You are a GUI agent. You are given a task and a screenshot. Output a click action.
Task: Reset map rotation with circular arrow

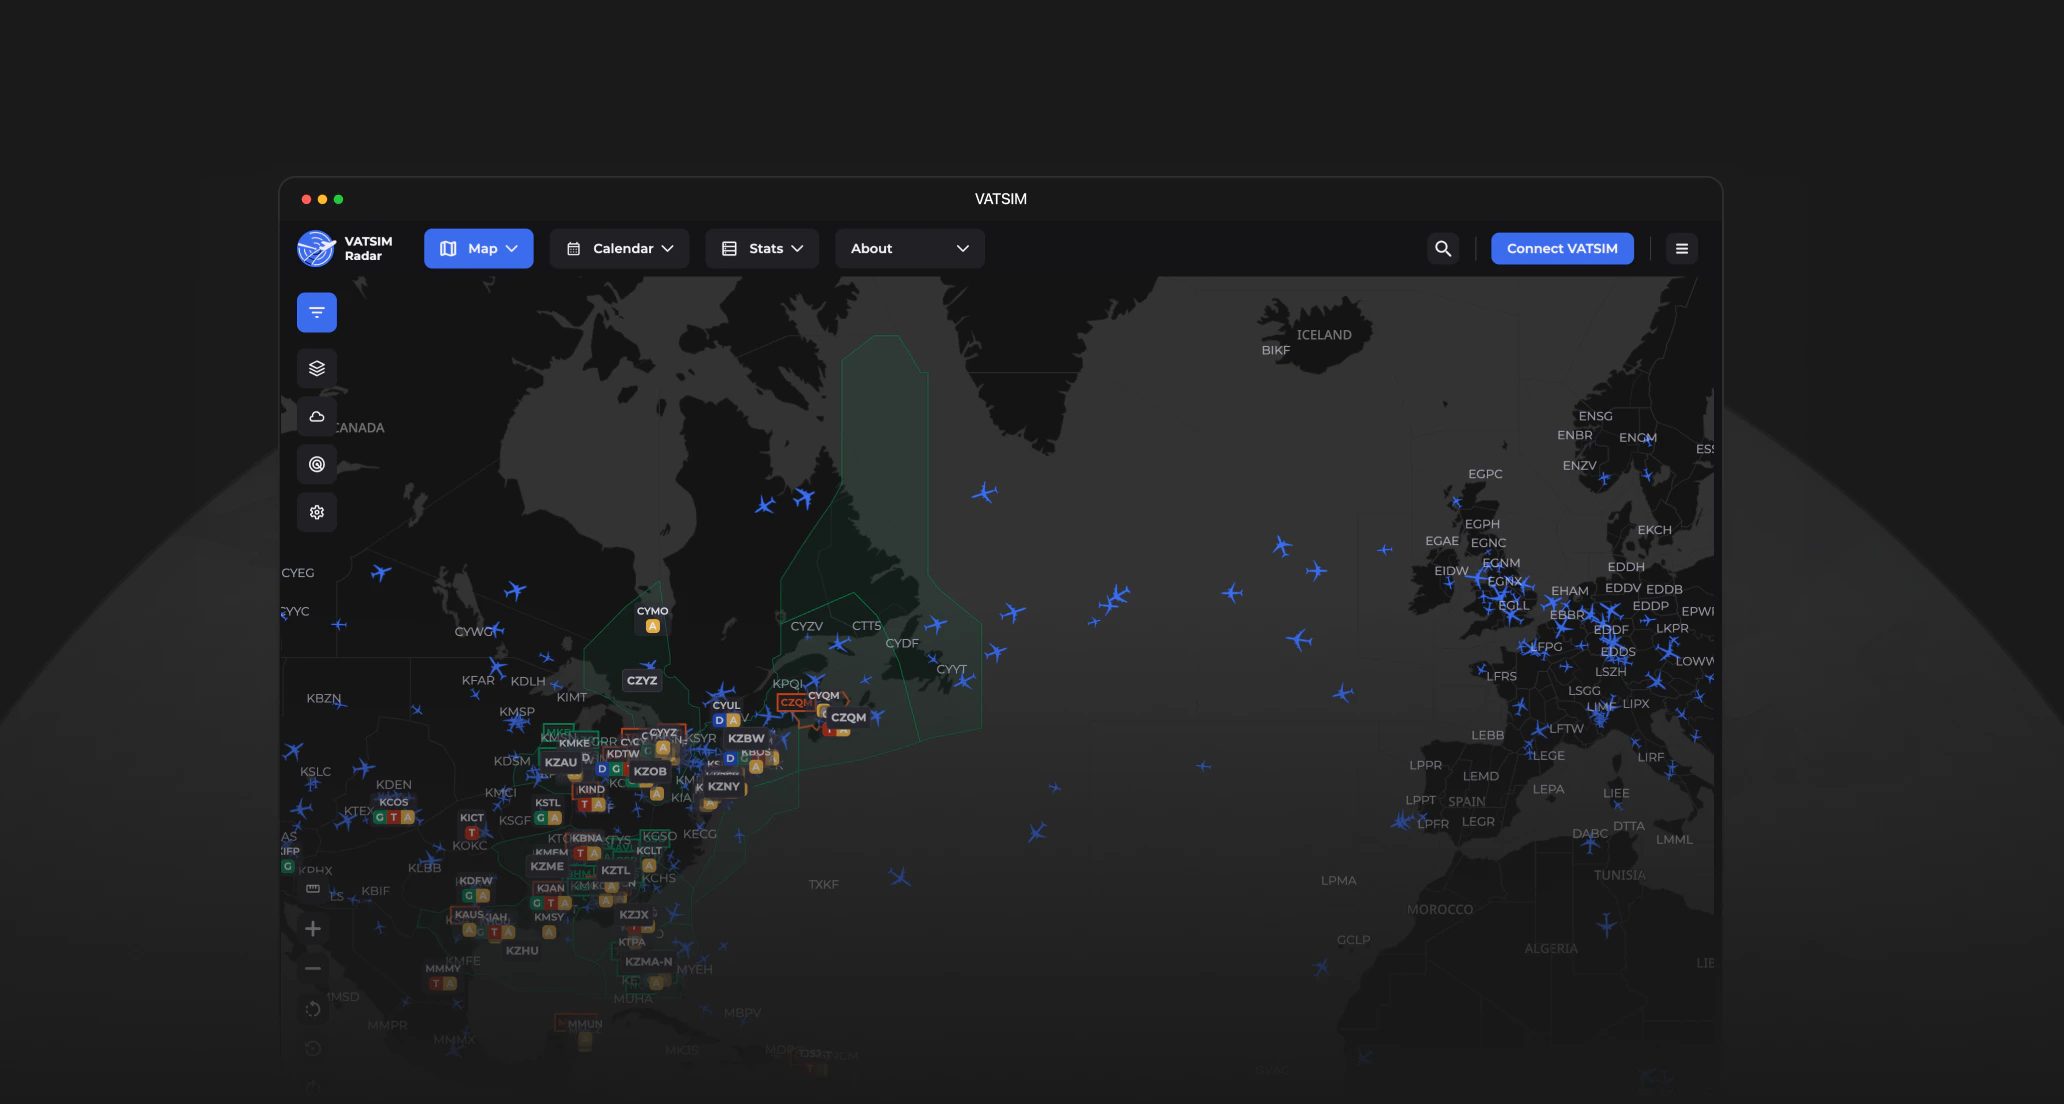[313, 1009]
